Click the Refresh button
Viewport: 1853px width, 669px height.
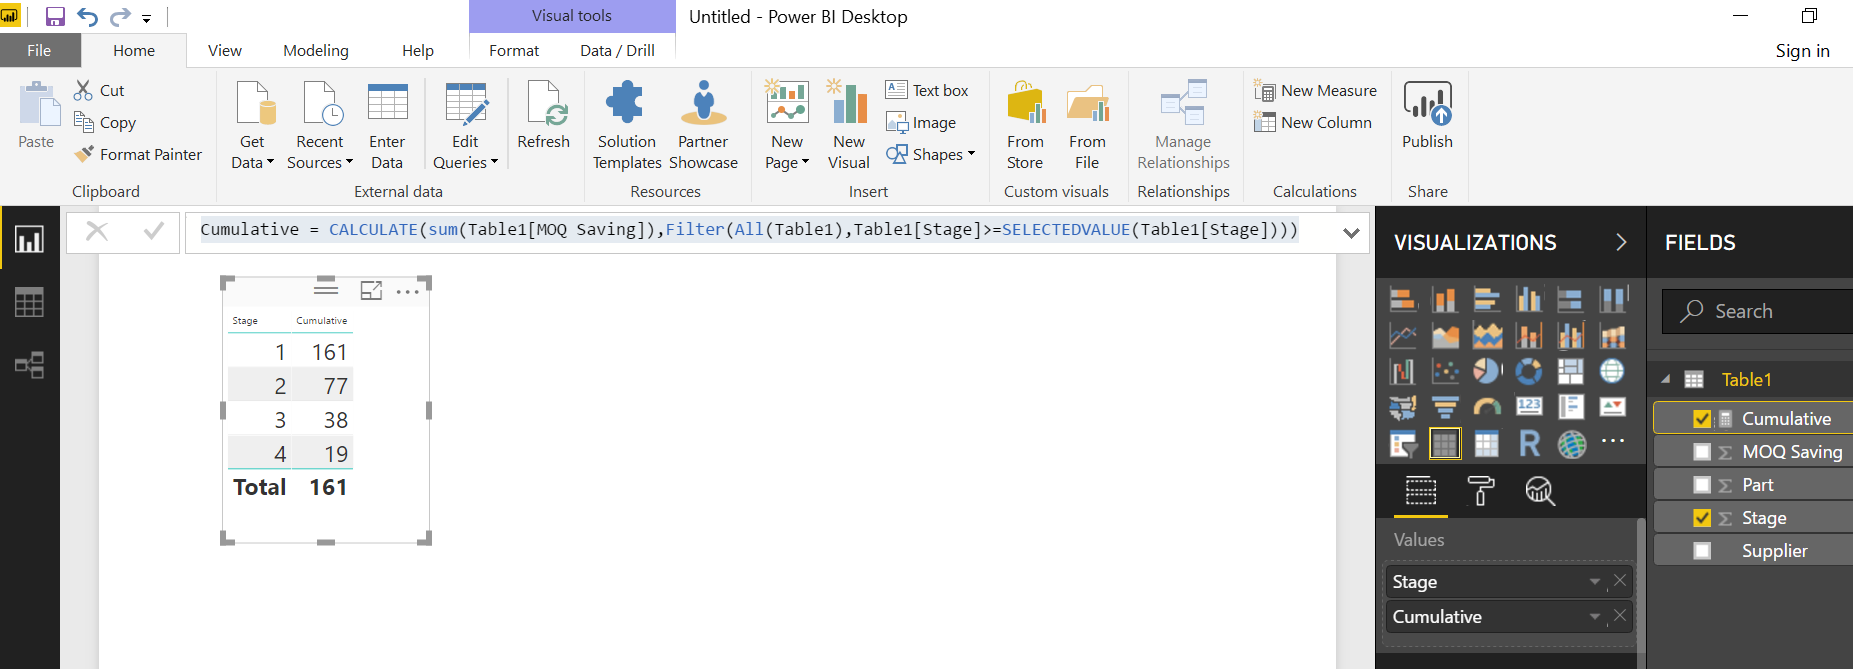tap(544, 115)
